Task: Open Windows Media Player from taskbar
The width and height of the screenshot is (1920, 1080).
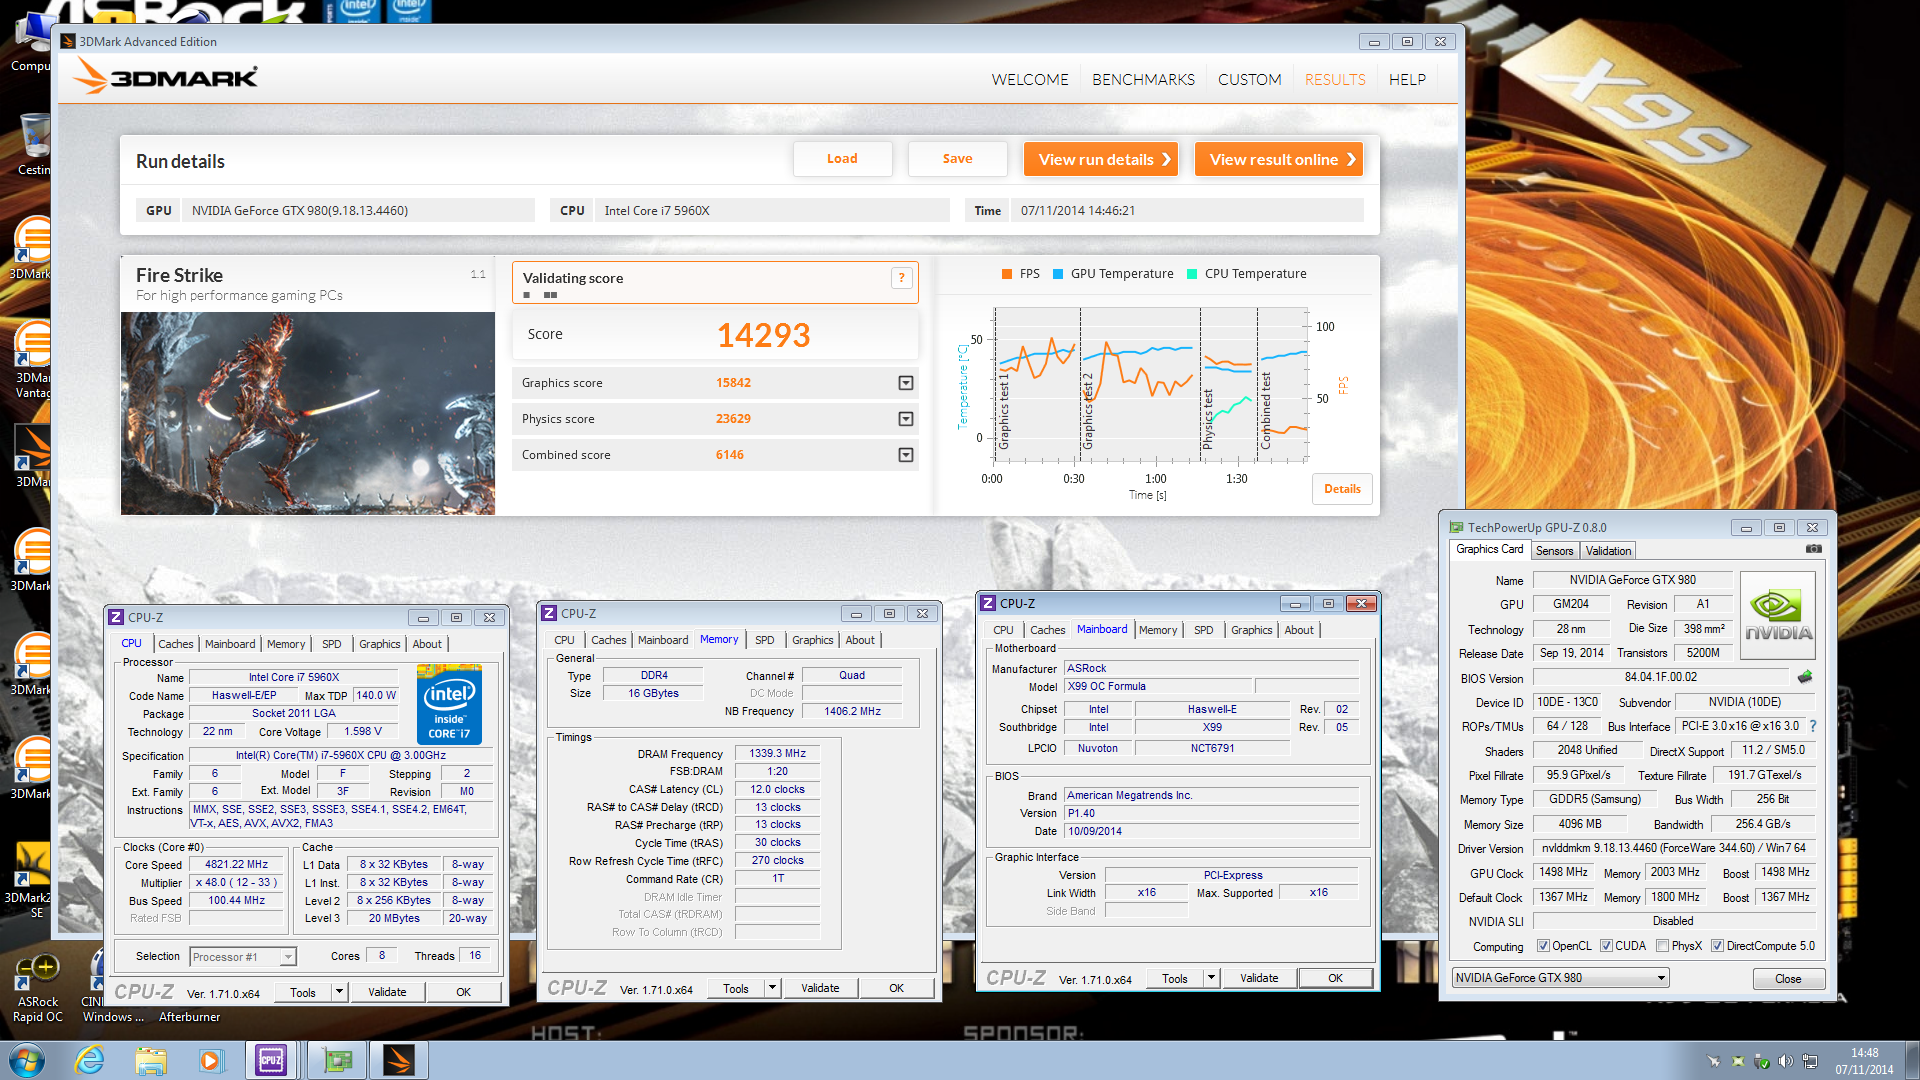Action: point(210,1060)
